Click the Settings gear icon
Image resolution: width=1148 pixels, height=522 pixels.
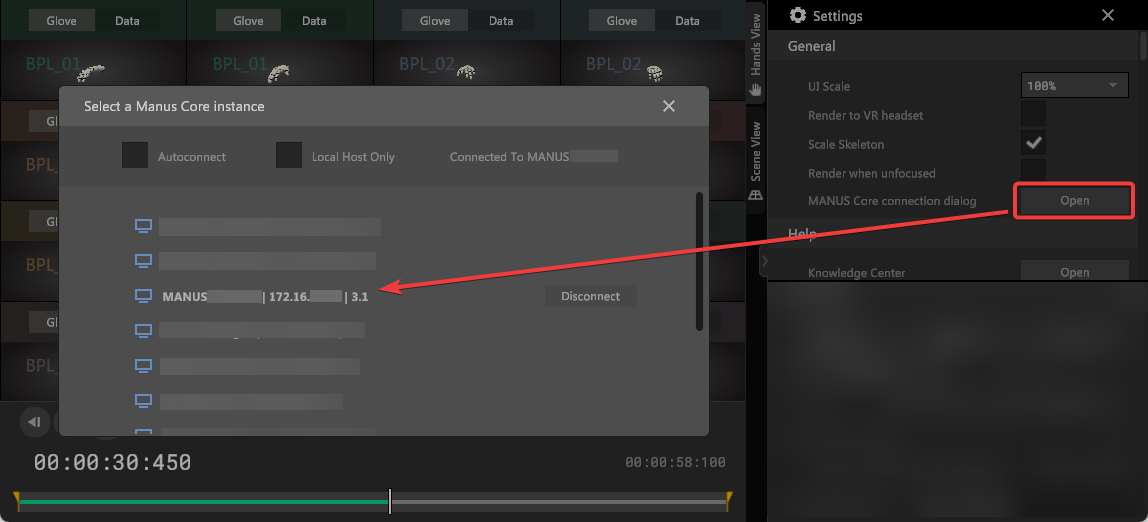[797, 15]
